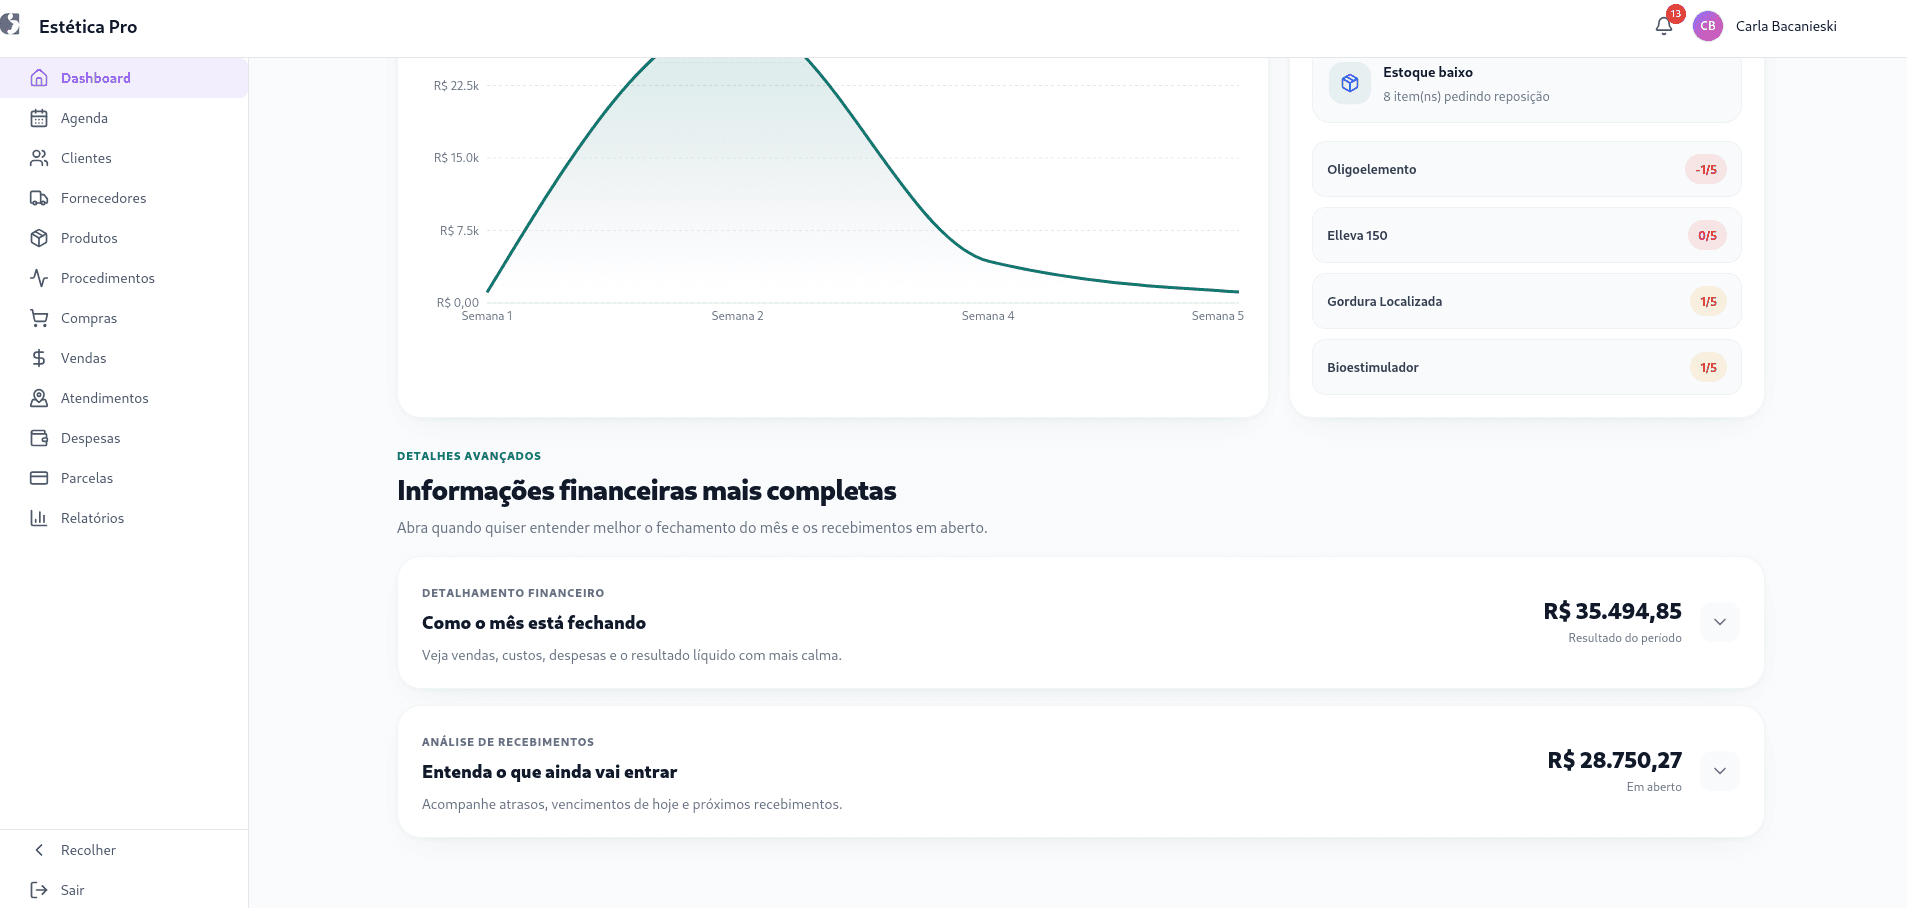This screenshot has height=908, width=1907.
Task: Expand Como o mês está fechando
Action: 1720,622
